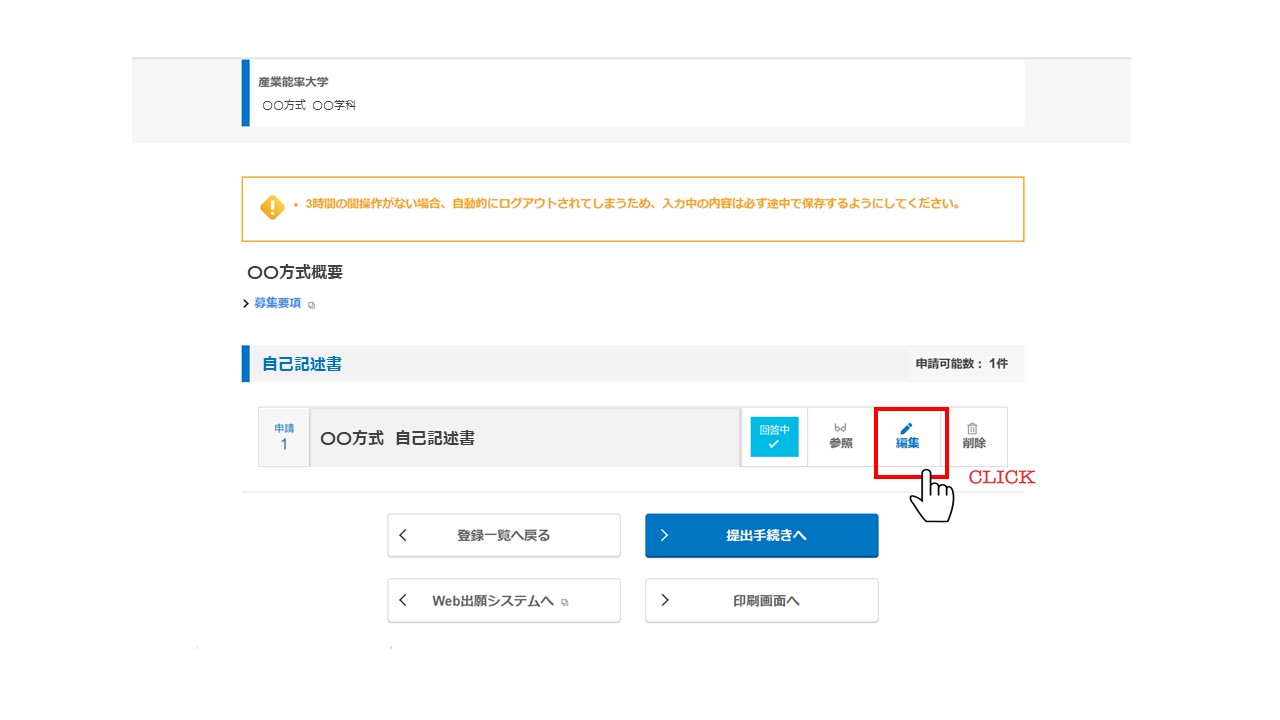Click the glasses 参照 (view) icon
1280x720 pixels.
click(x=840, y=429)
